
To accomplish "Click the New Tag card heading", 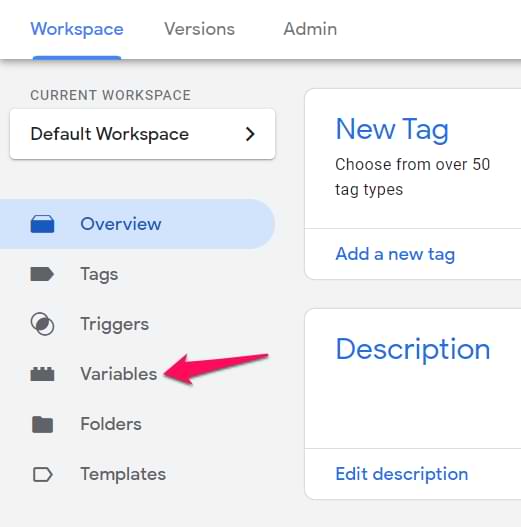I will click(392, 129).
